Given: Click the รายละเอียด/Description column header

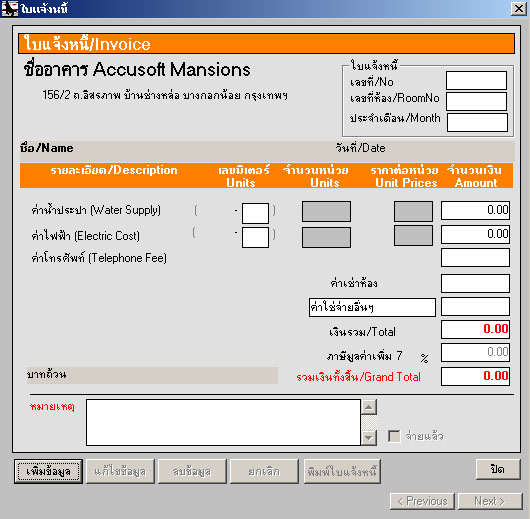Looking at the screenshot, I should click(114, 170).
